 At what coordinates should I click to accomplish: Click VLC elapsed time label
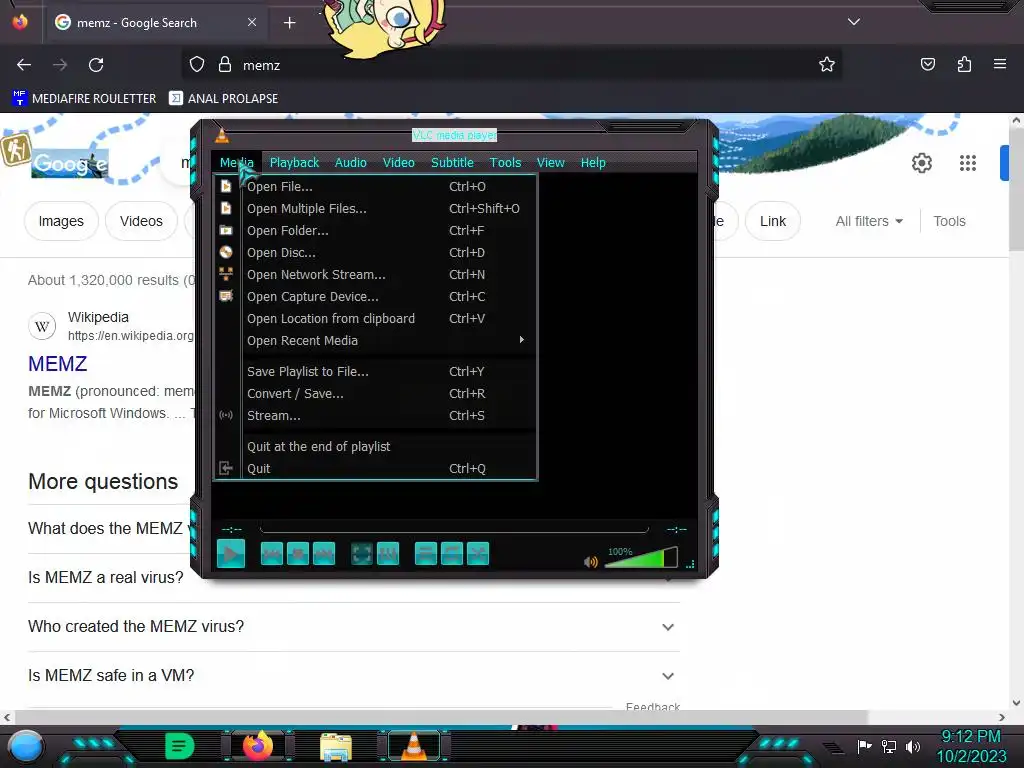pos(232,530)
